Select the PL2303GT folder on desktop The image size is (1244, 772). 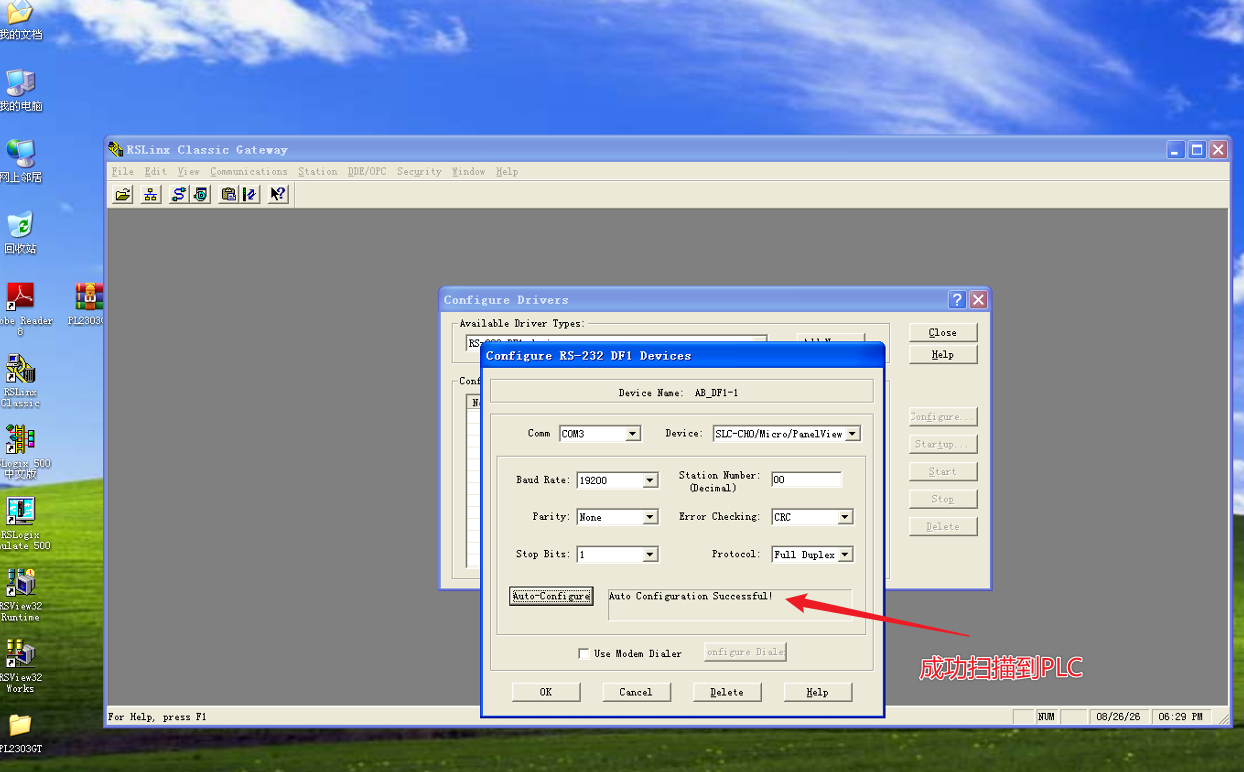[20, 733]
